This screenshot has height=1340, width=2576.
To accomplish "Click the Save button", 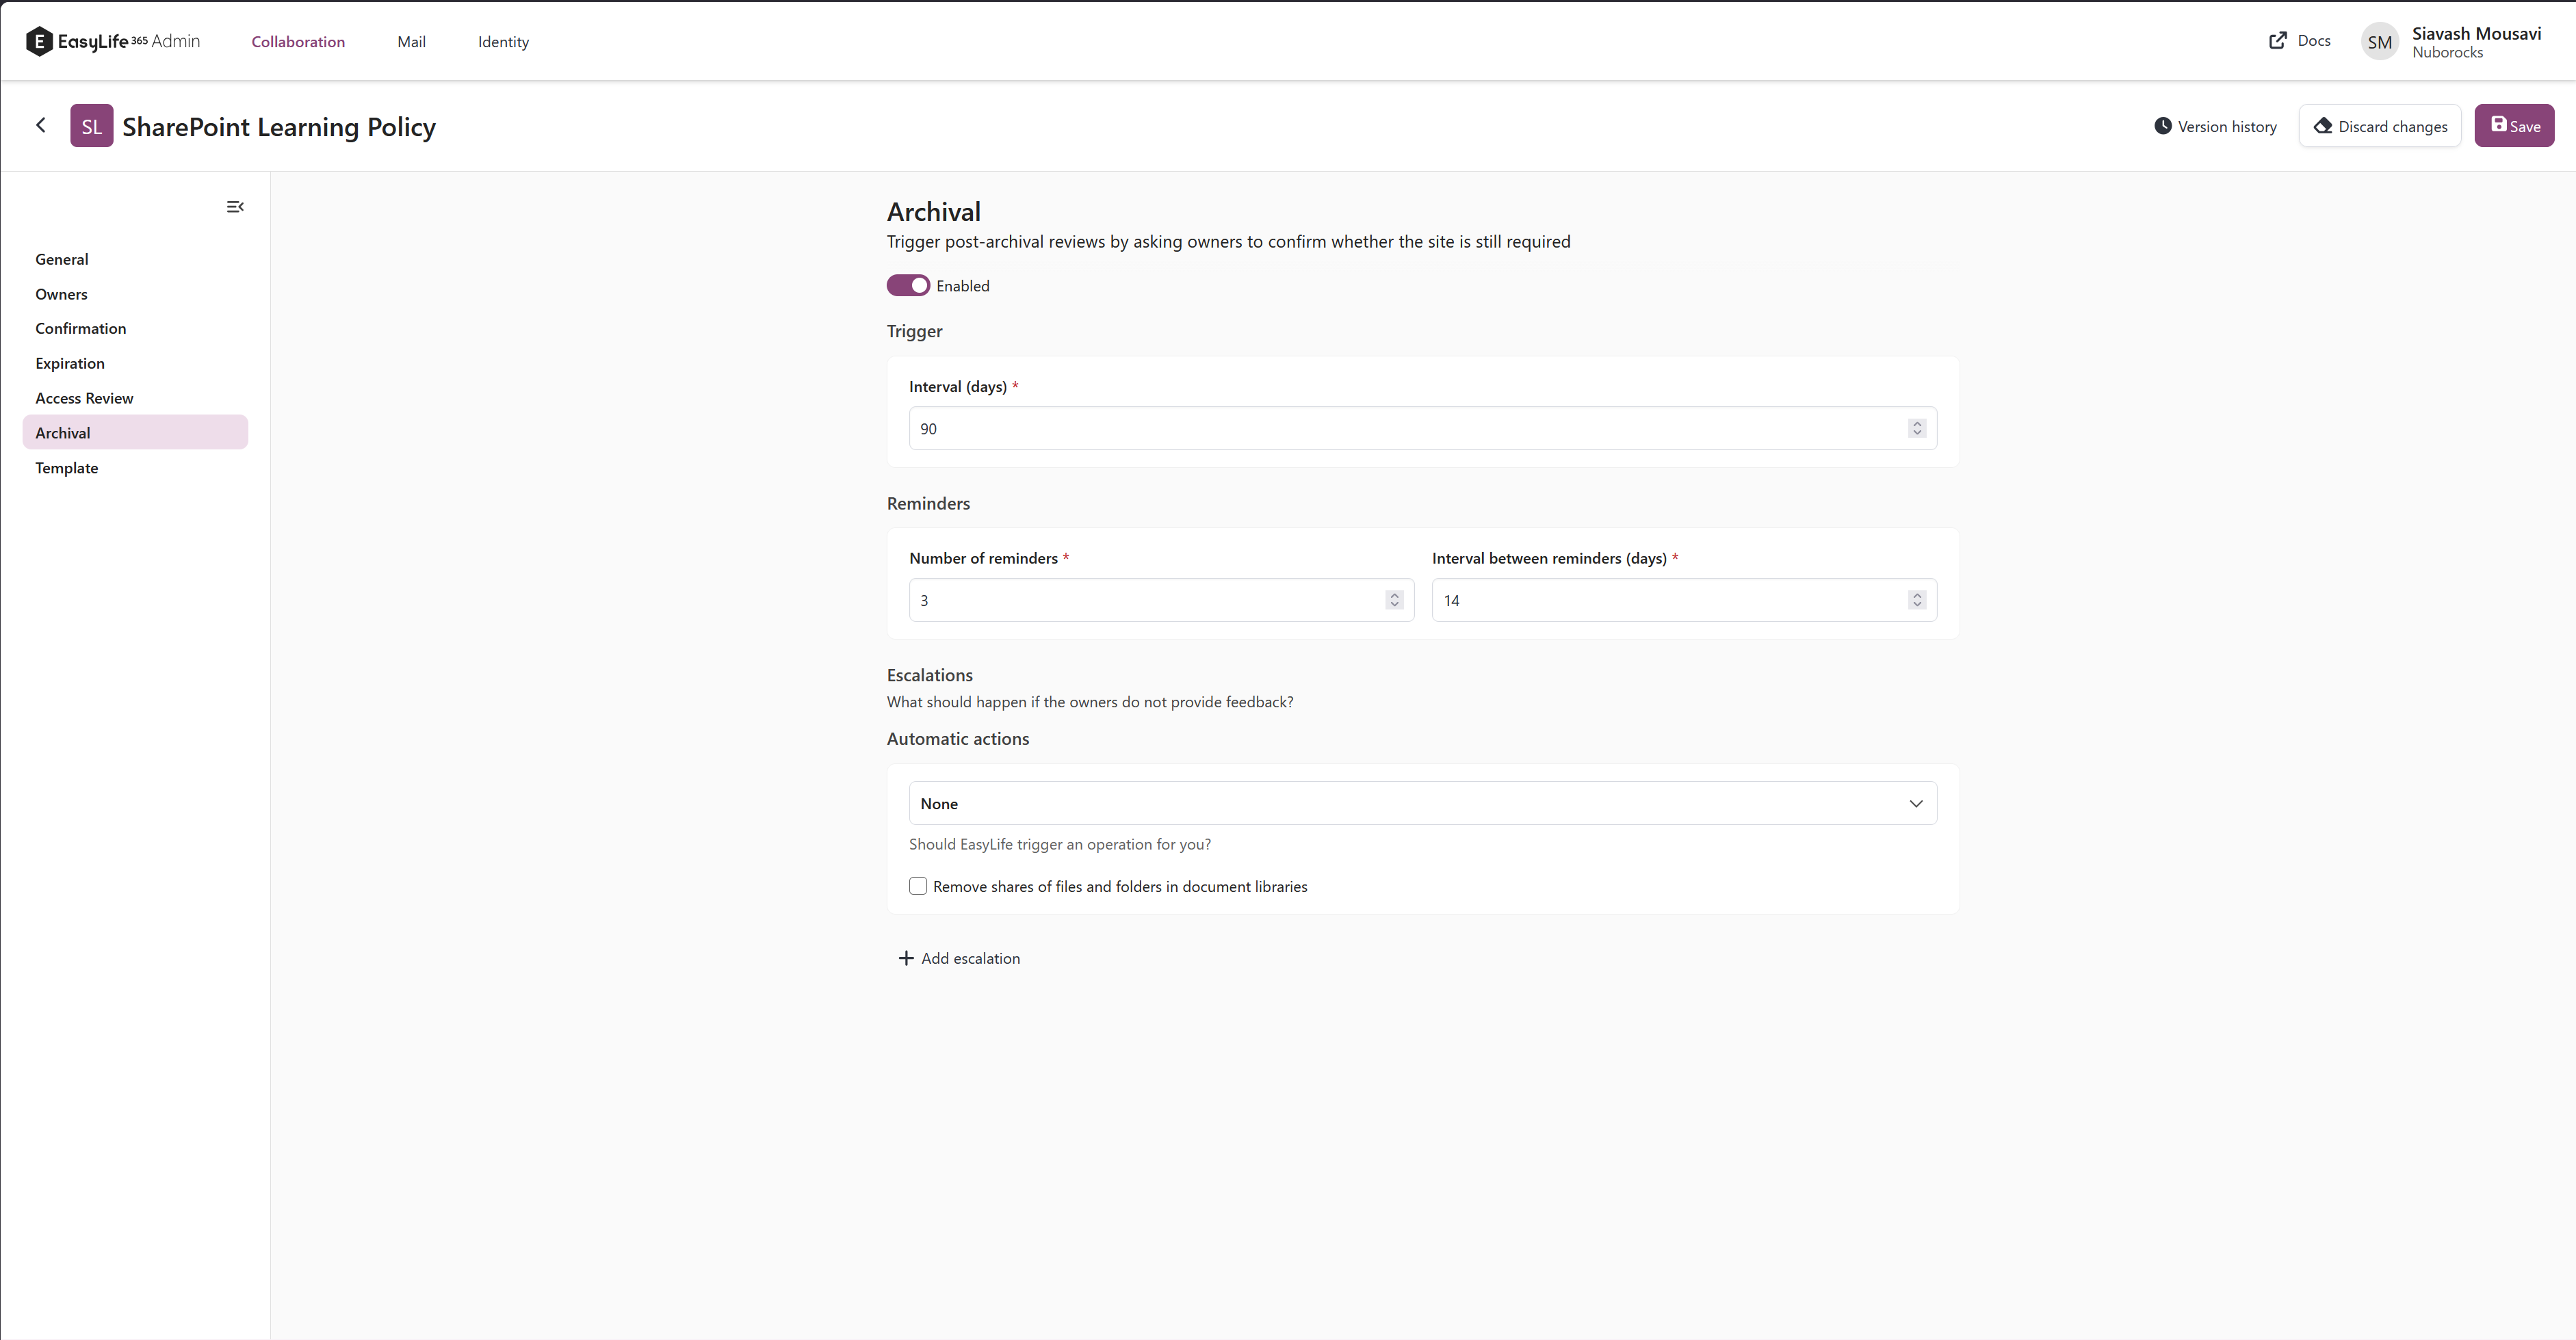I will tap(2514, 126).
